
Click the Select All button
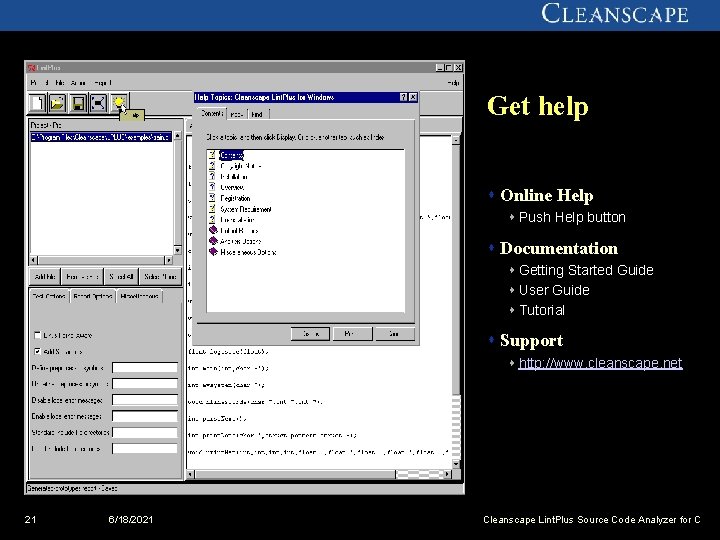(x=122, y=276)
